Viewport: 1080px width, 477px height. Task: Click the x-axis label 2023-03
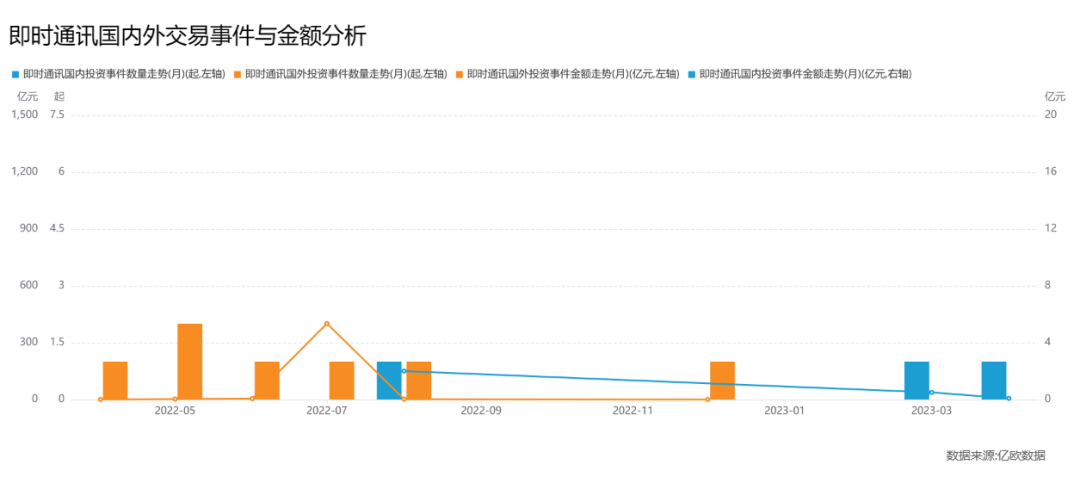[x=931, y=412]
